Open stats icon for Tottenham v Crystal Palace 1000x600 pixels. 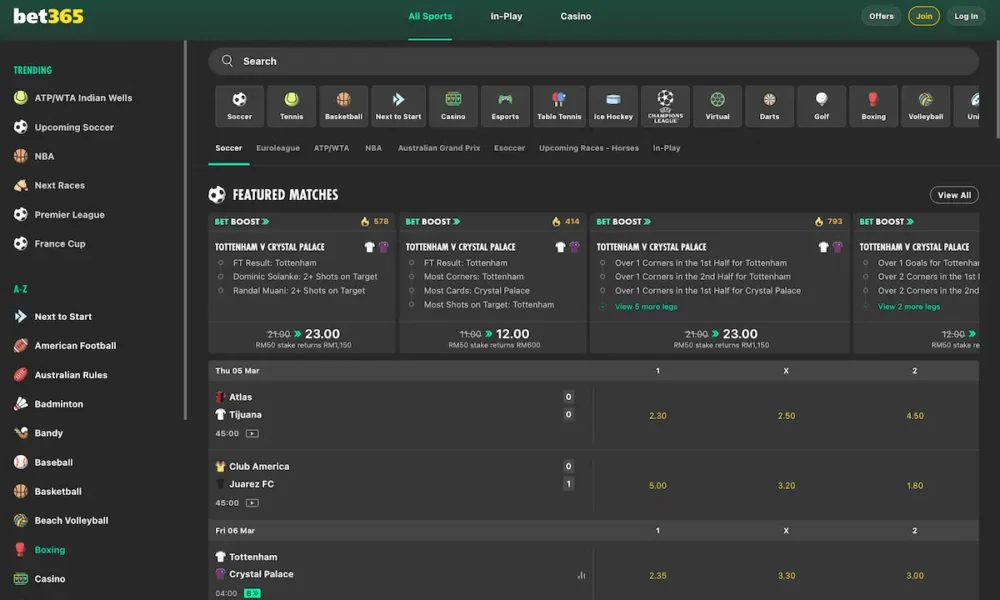click(x=581, y=575)
